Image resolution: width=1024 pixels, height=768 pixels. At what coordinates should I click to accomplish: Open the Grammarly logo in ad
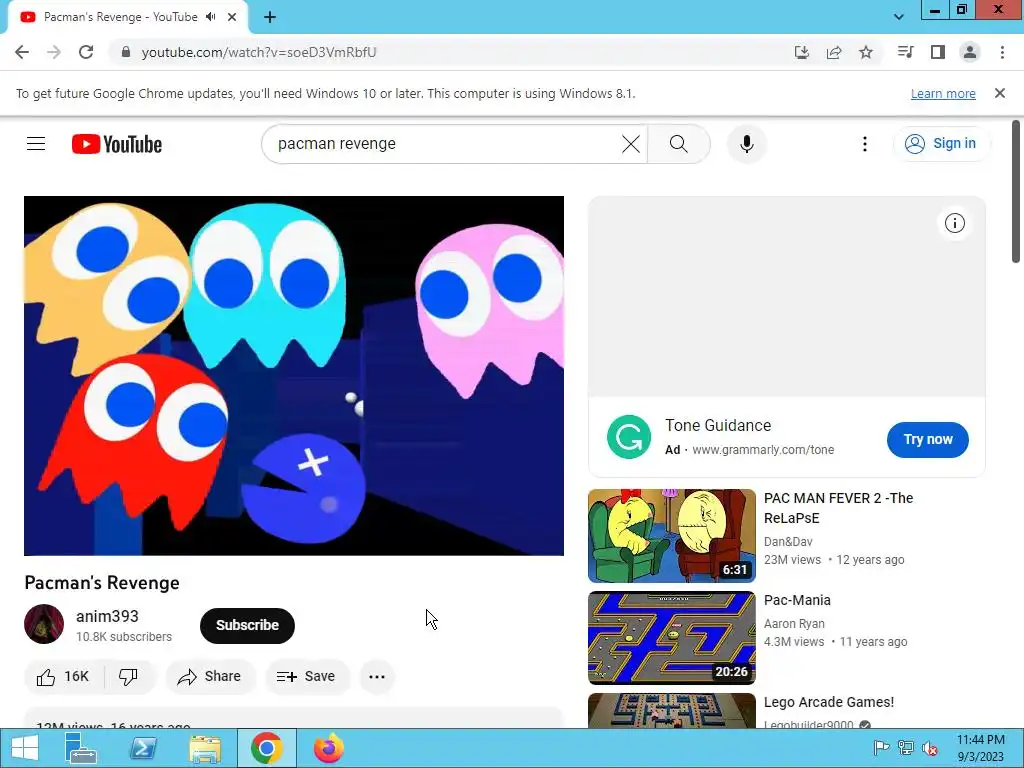(x=628, y=437)
